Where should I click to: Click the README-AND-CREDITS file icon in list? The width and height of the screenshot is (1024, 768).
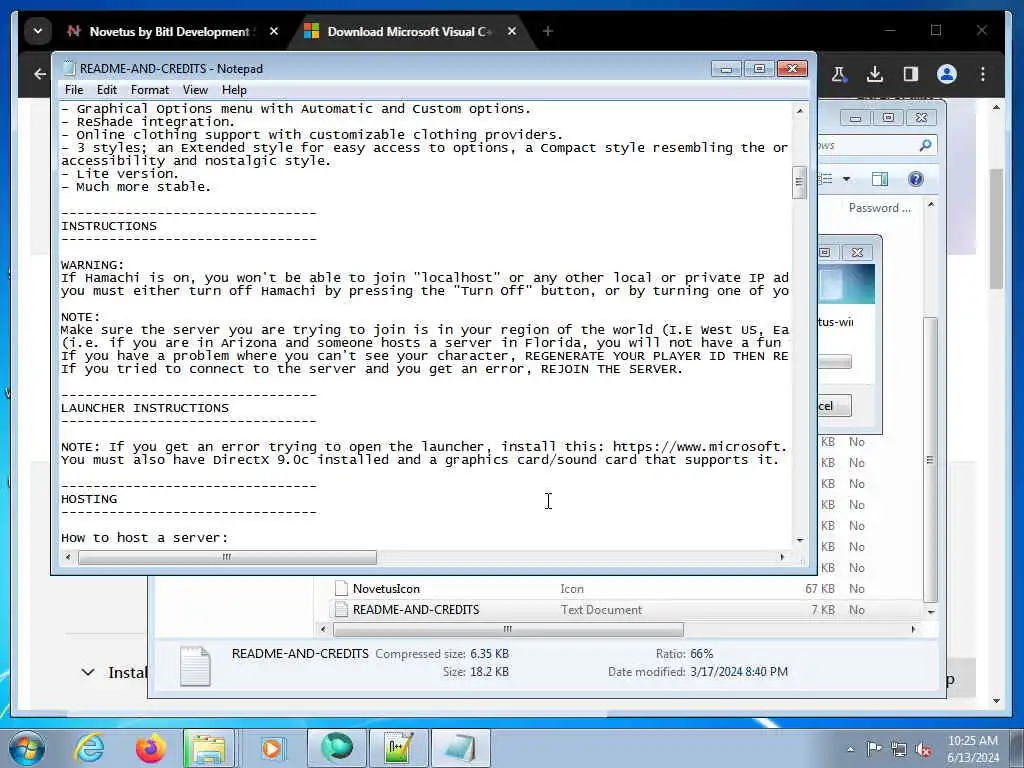click(341, 609)
